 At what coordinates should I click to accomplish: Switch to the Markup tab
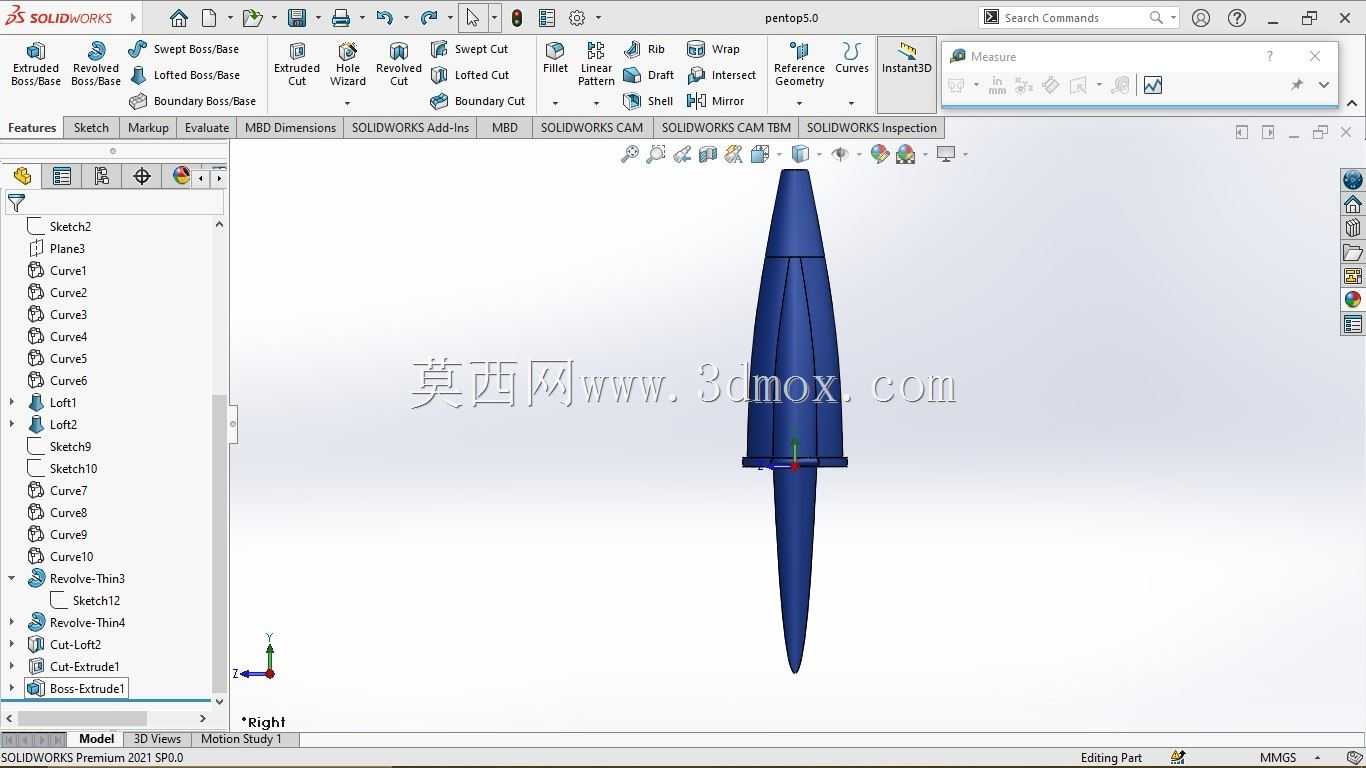[x=148, y=127]
